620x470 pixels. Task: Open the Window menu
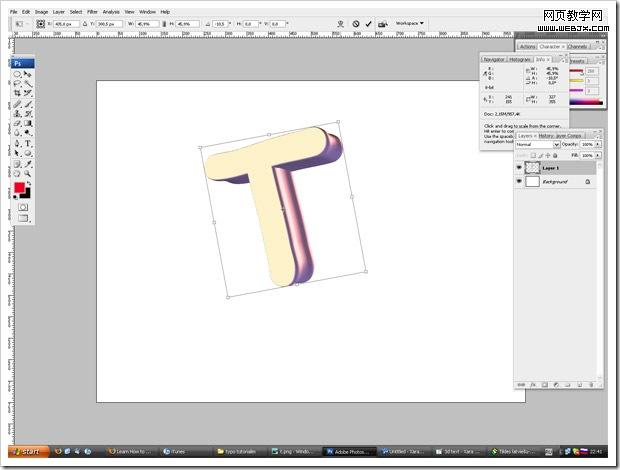click(x=147, y=12)
